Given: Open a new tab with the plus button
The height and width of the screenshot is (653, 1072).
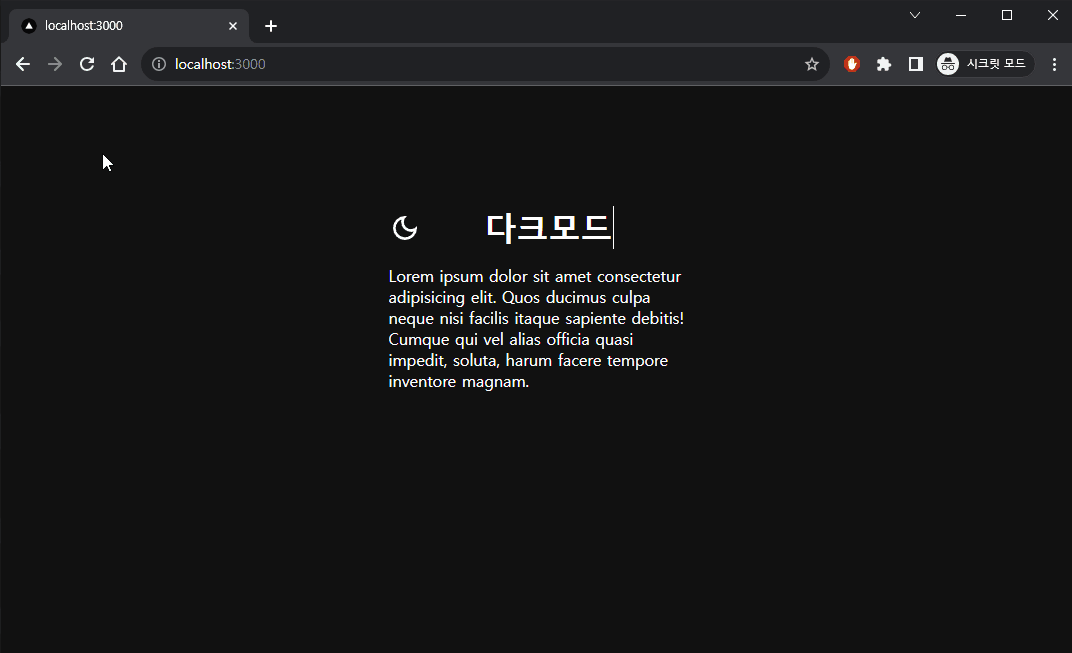Looking at the screenshot, I should click(271, 26).
